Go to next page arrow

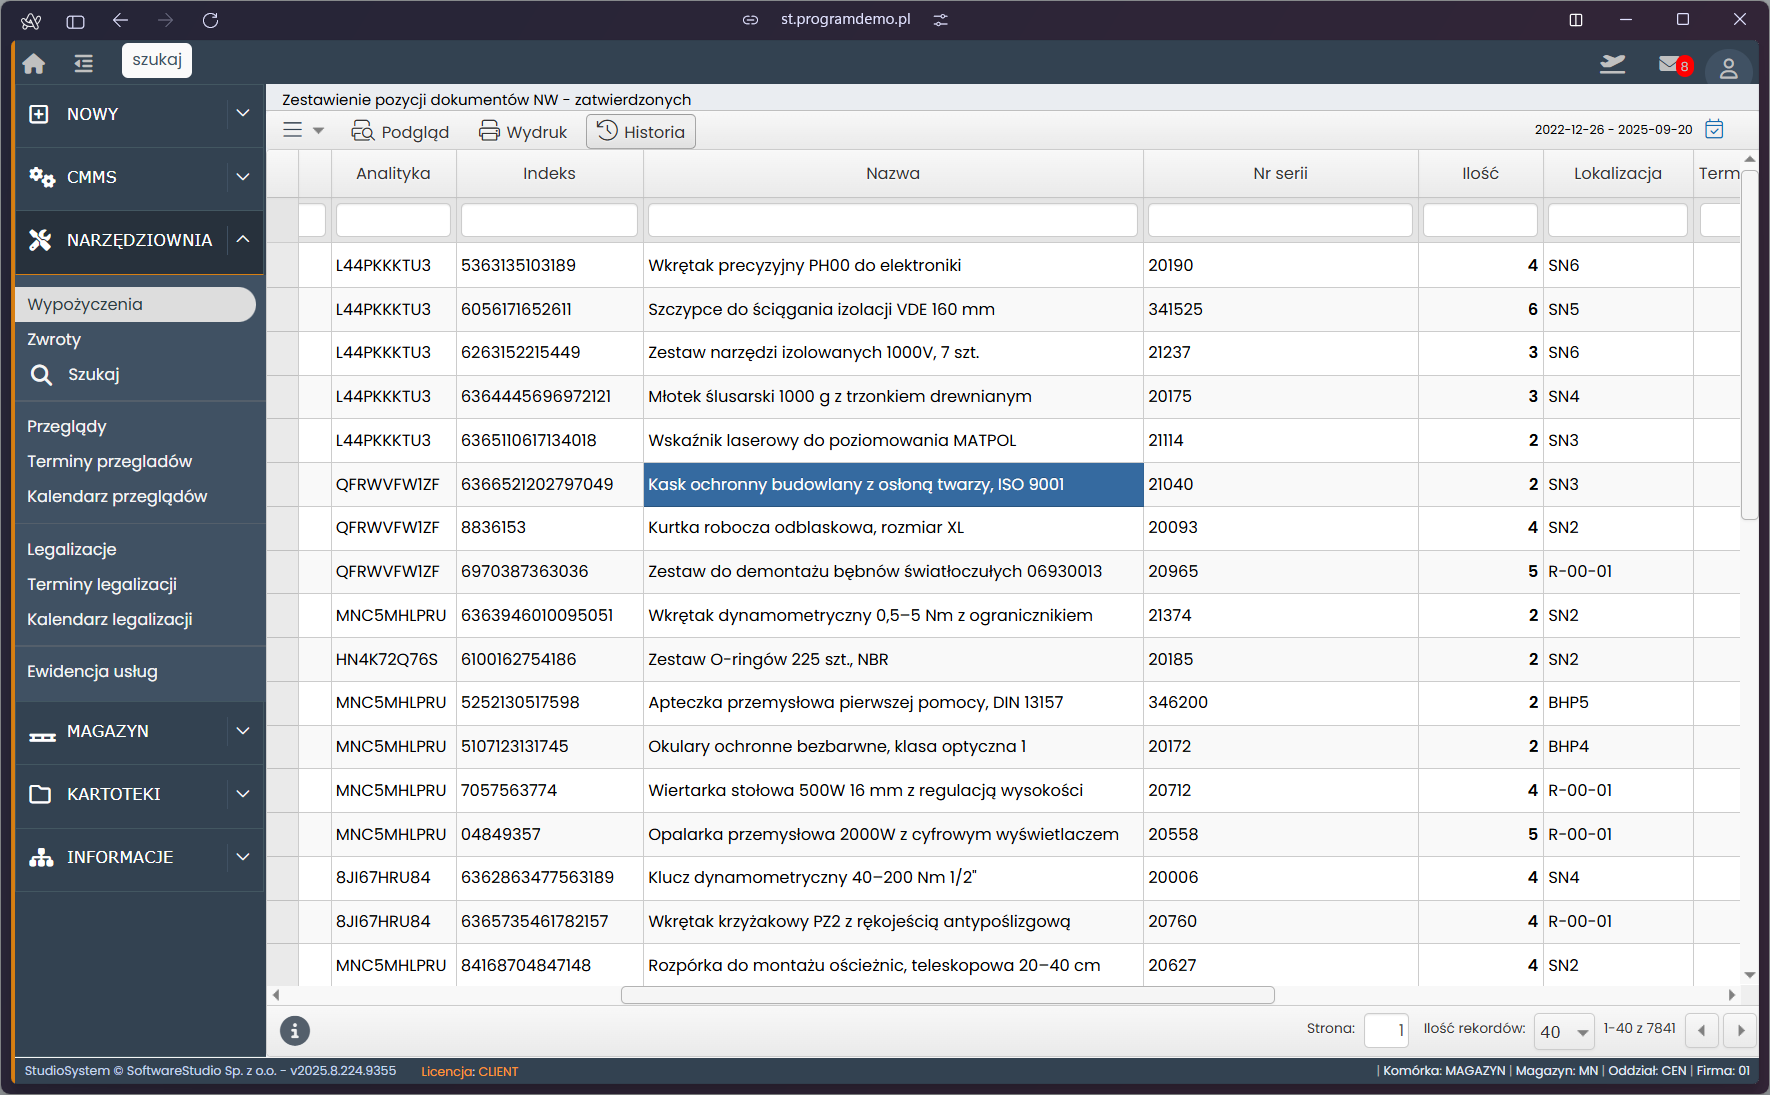coord(1740,1030)
